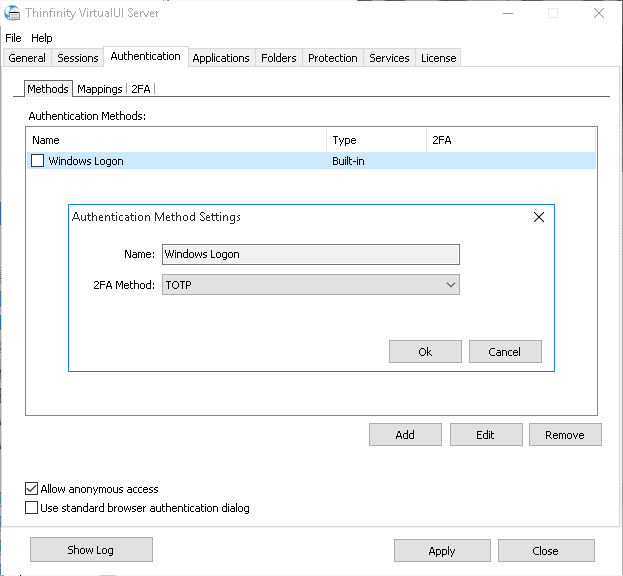Open the Help menu
Screen dimensions: 623x576
click(x=42, y=38)
